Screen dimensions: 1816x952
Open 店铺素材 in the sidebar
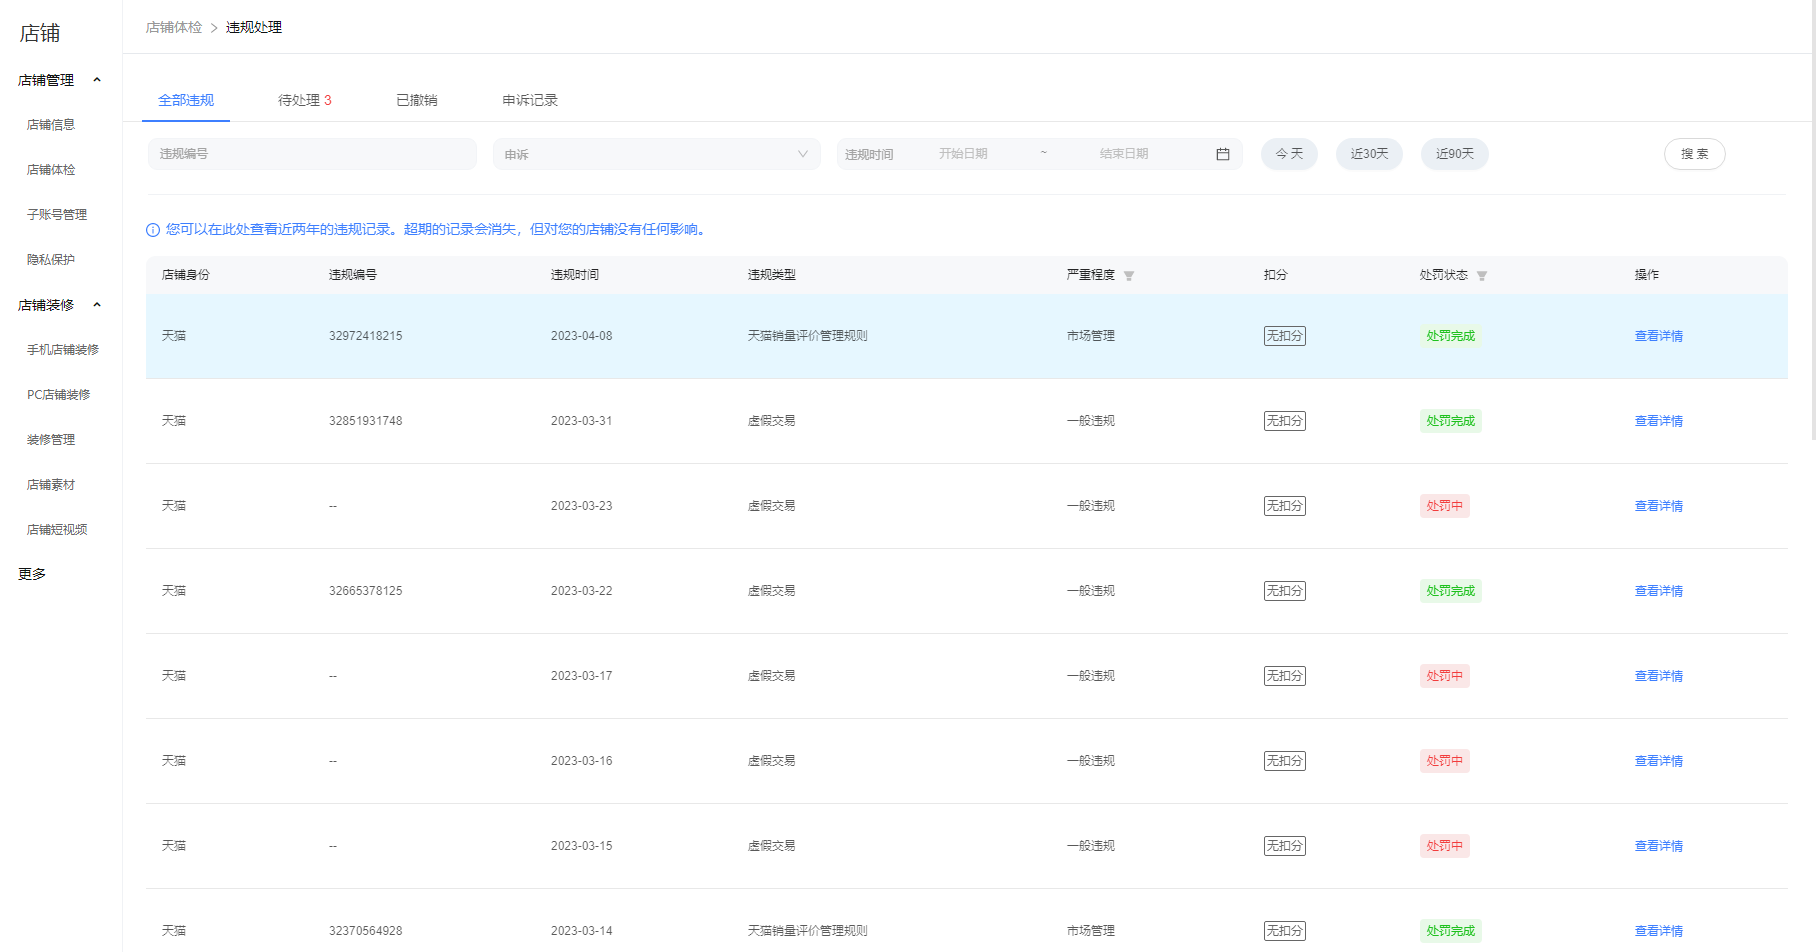[x=51, y=485]
